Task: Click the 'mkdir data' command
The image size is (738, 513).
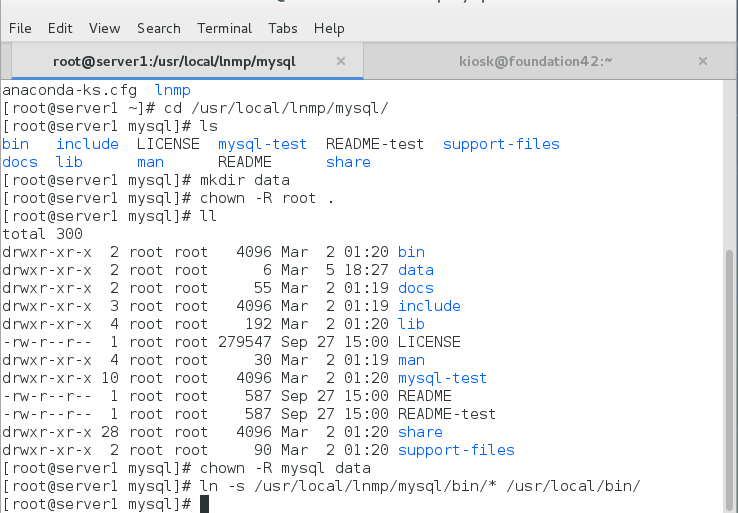Action: pyautogui.click(x=245, y=180)
